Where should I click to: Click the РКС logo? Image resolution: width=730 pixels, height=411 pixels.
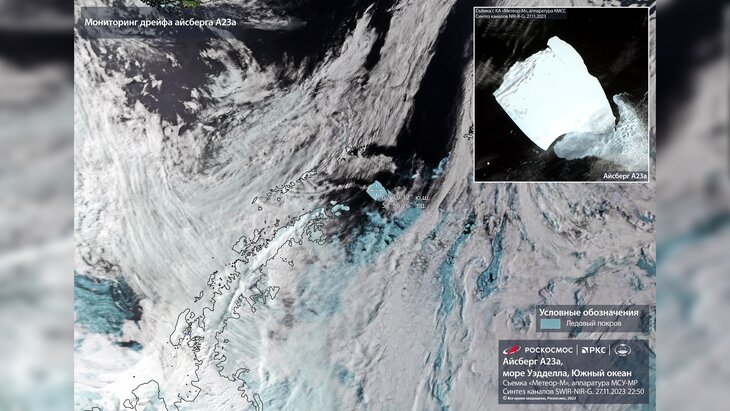(x=594, y=350)
